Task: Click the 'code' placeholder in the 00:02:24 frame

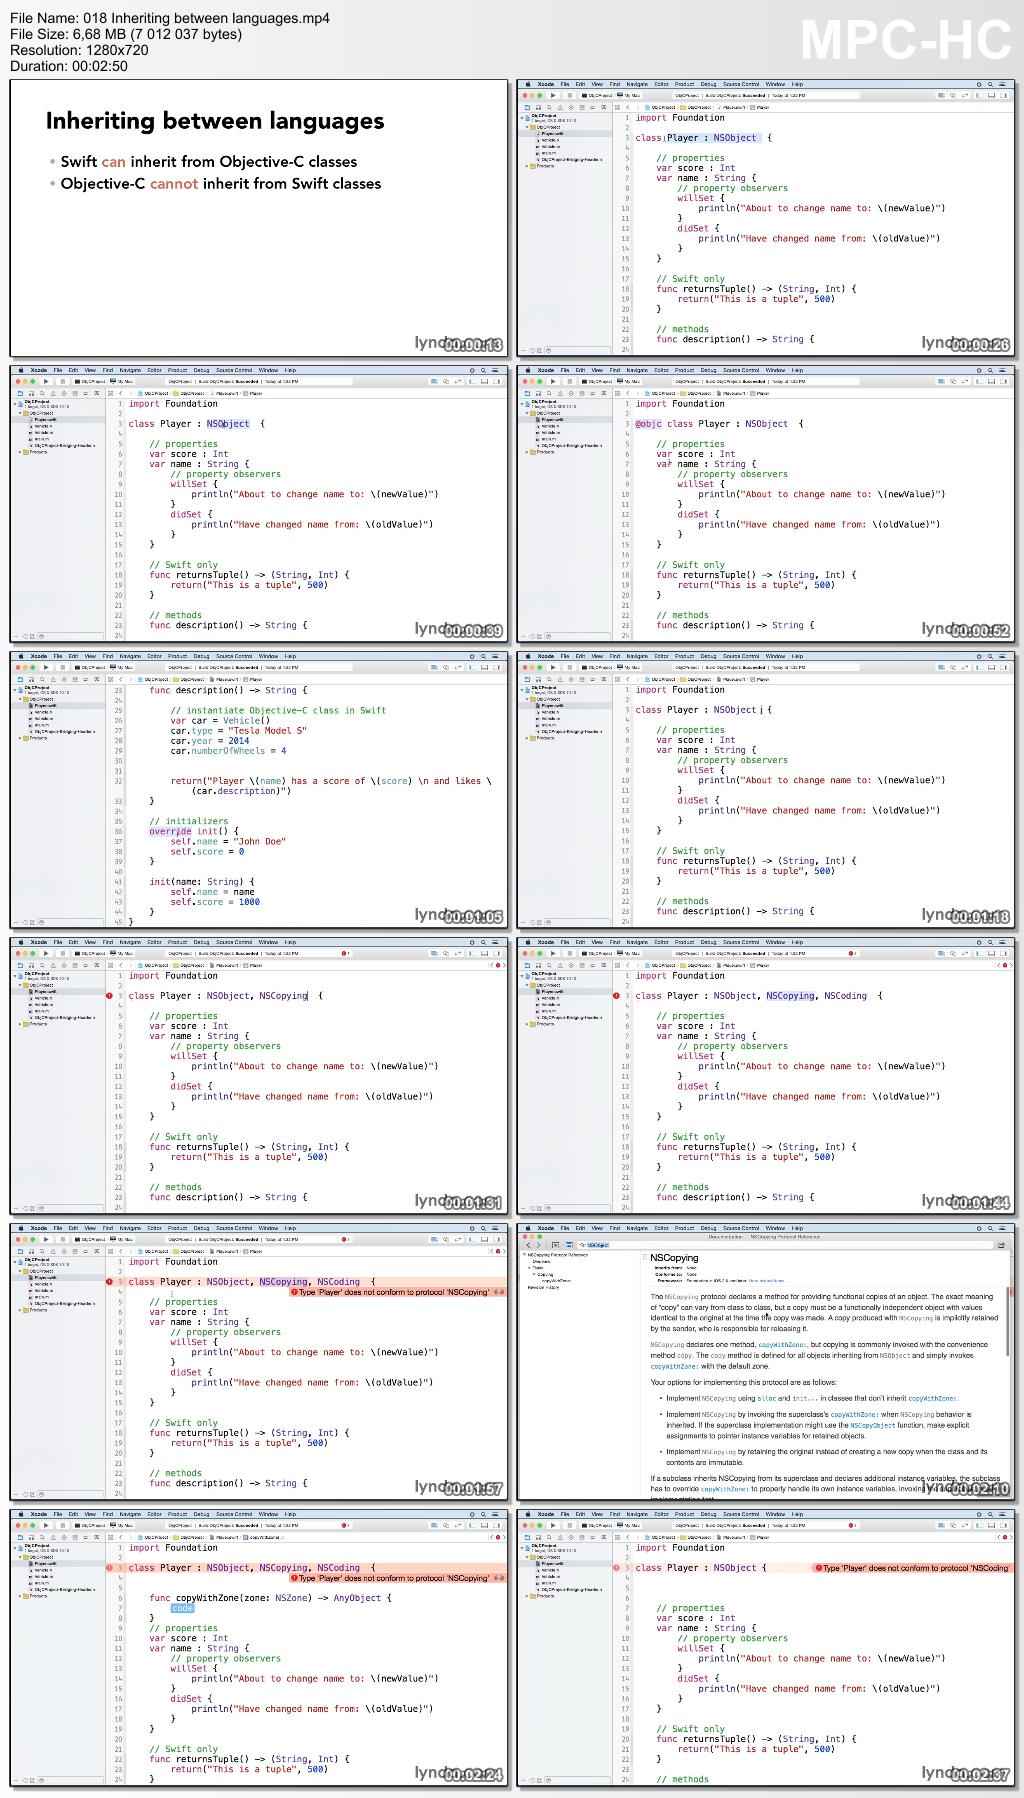Action: (182, 1608)
